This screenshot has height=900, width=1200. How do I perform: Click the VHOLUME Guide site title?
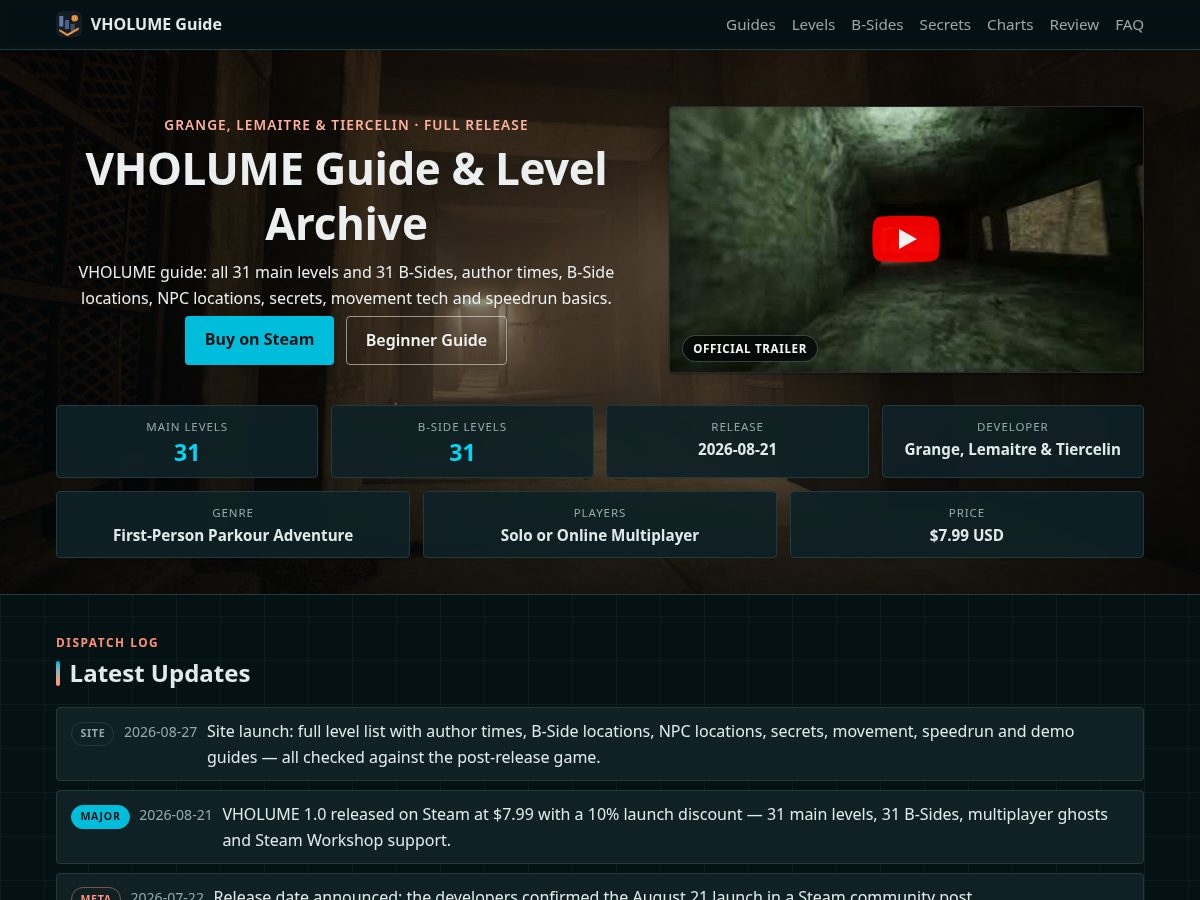click(x=156, y=24)
